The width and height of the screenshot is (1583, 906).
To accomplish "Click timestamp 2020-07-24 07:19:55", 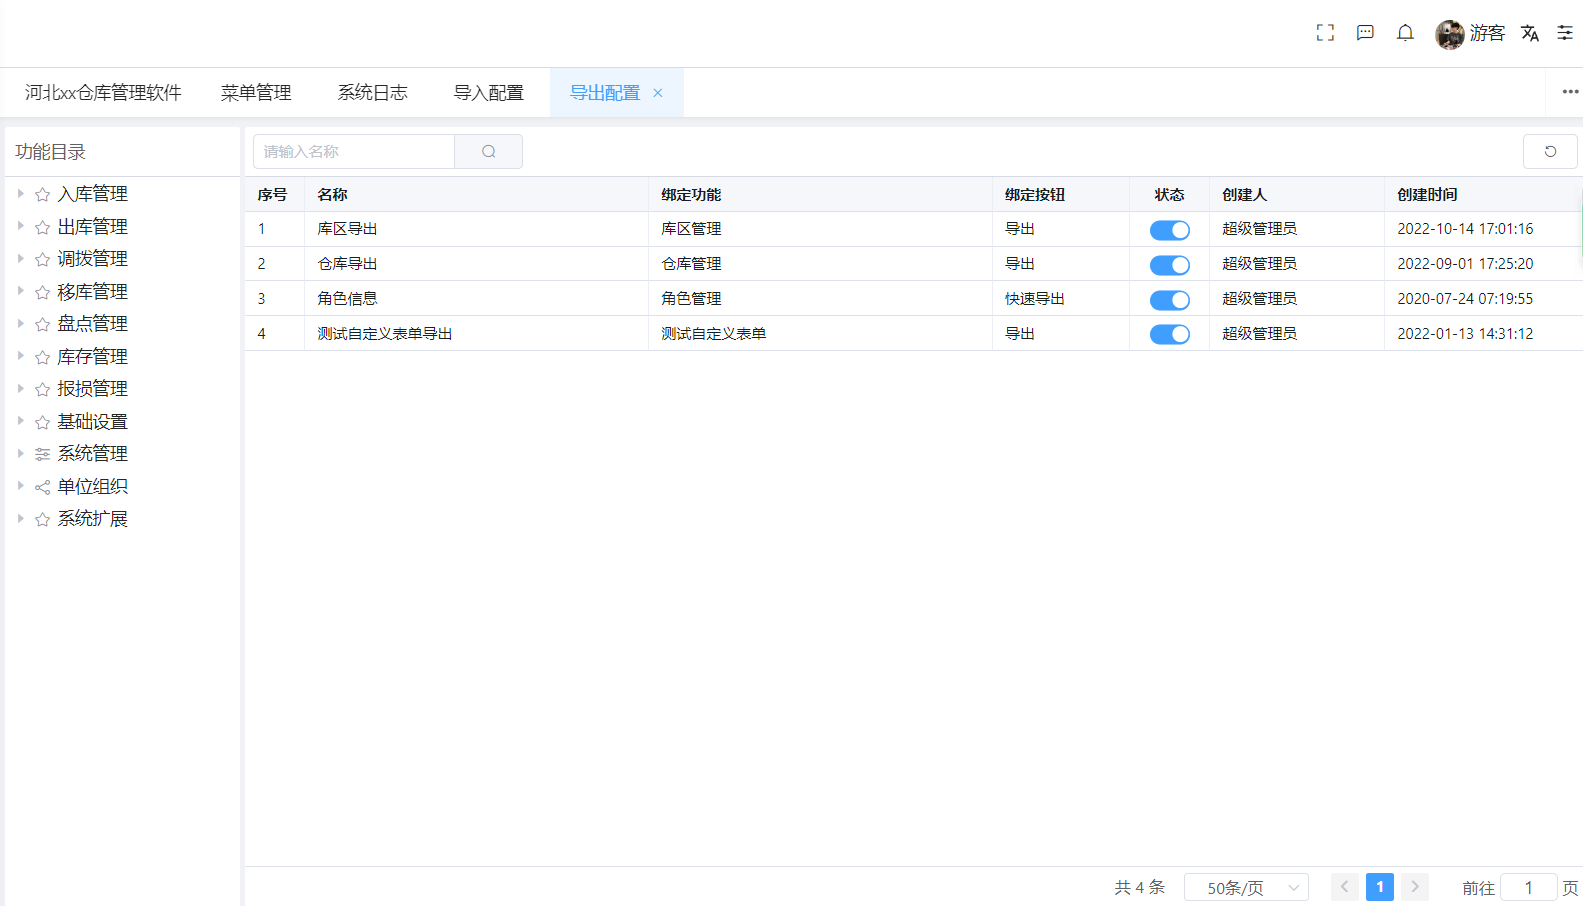I will point(1465,299).
